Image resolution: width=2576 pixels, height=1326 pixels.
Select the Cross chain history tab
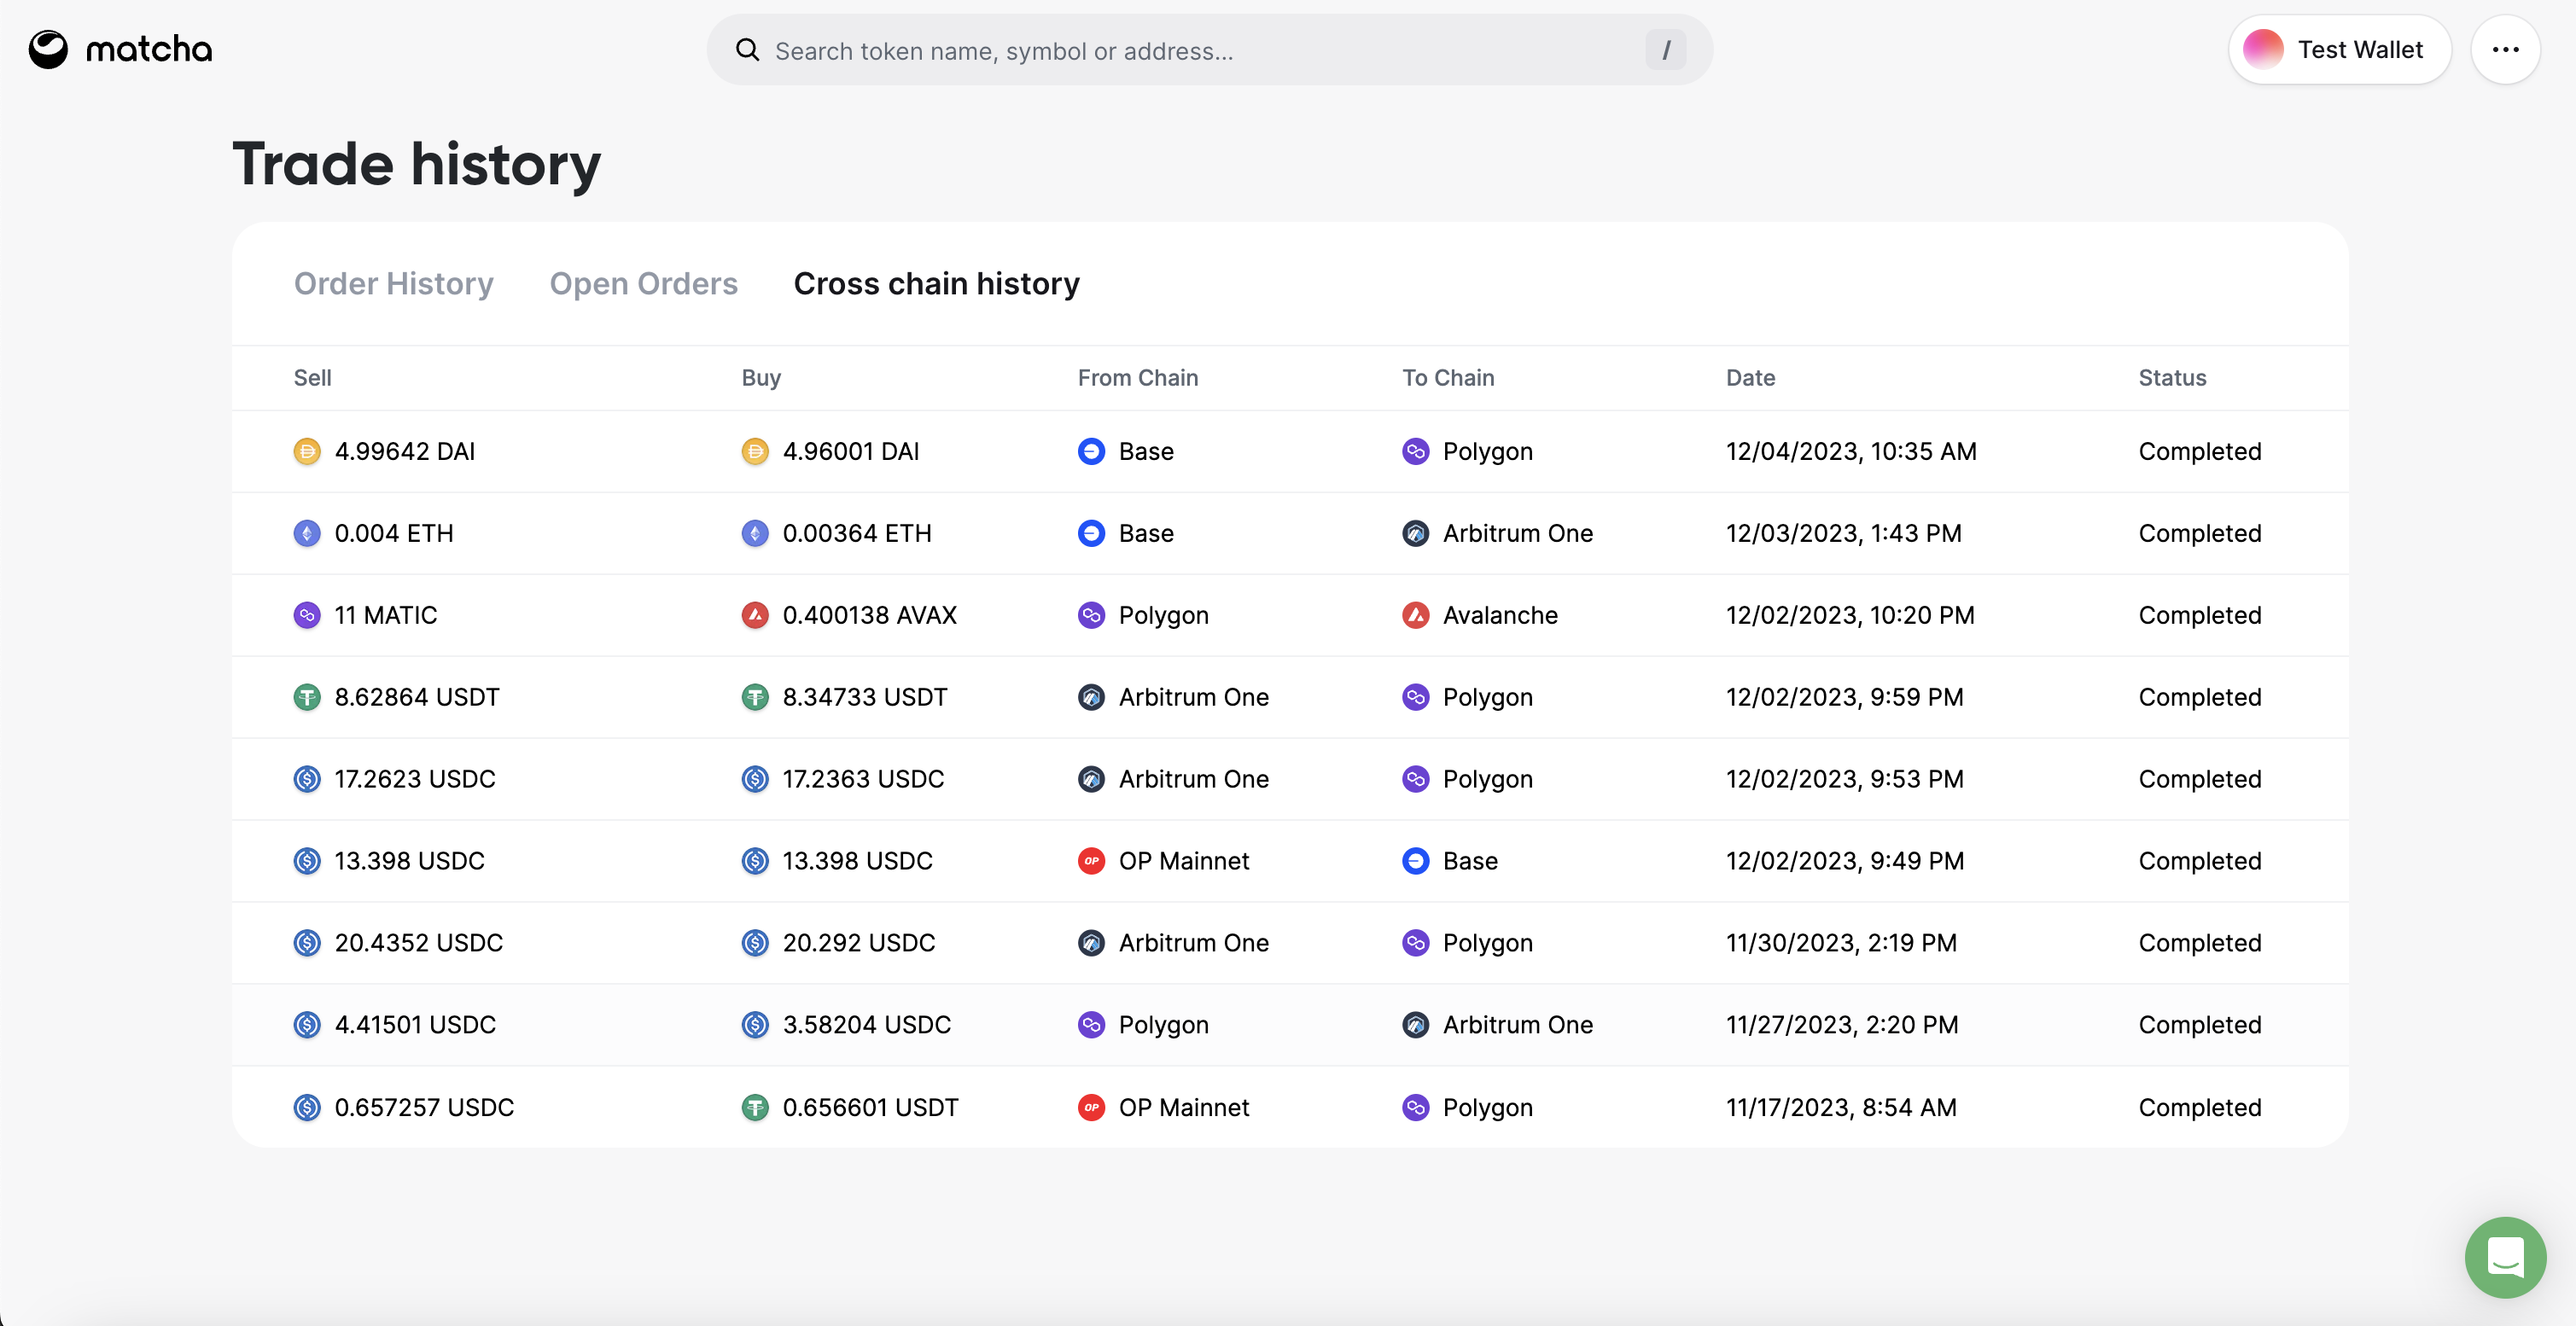[x=936, y=284]
